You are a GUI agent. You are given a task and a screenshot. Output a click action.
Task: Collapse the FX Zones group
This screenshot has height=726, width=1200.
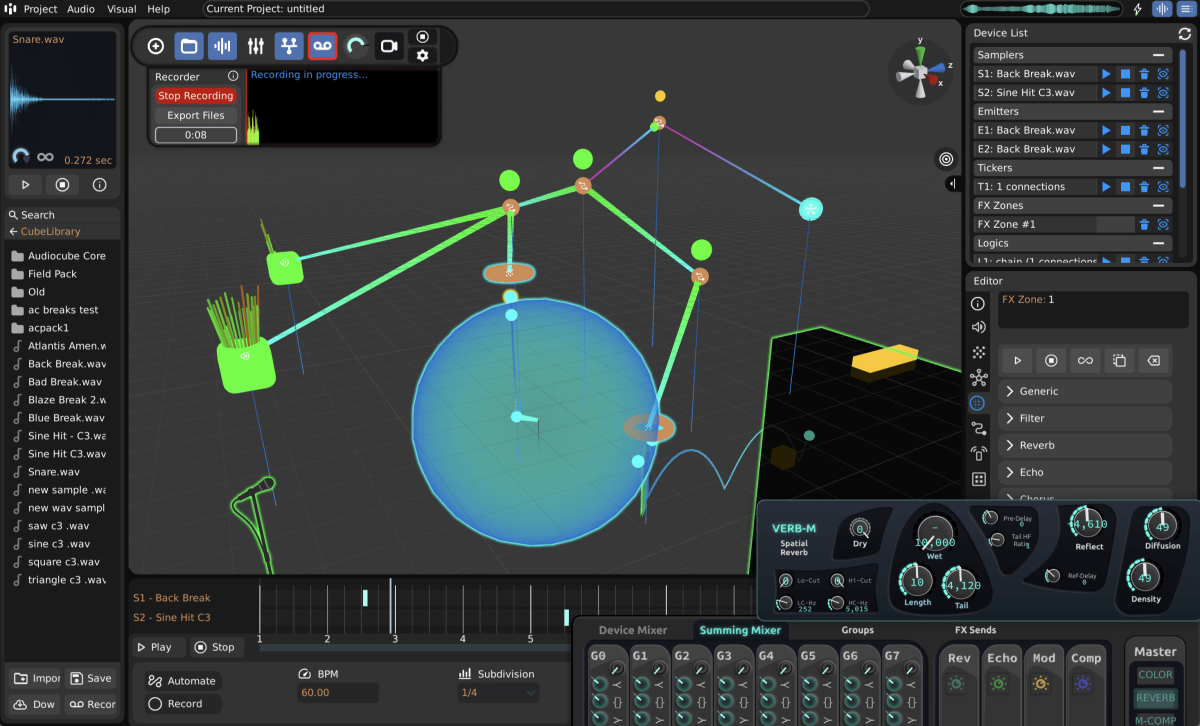tap(1157, 206)
